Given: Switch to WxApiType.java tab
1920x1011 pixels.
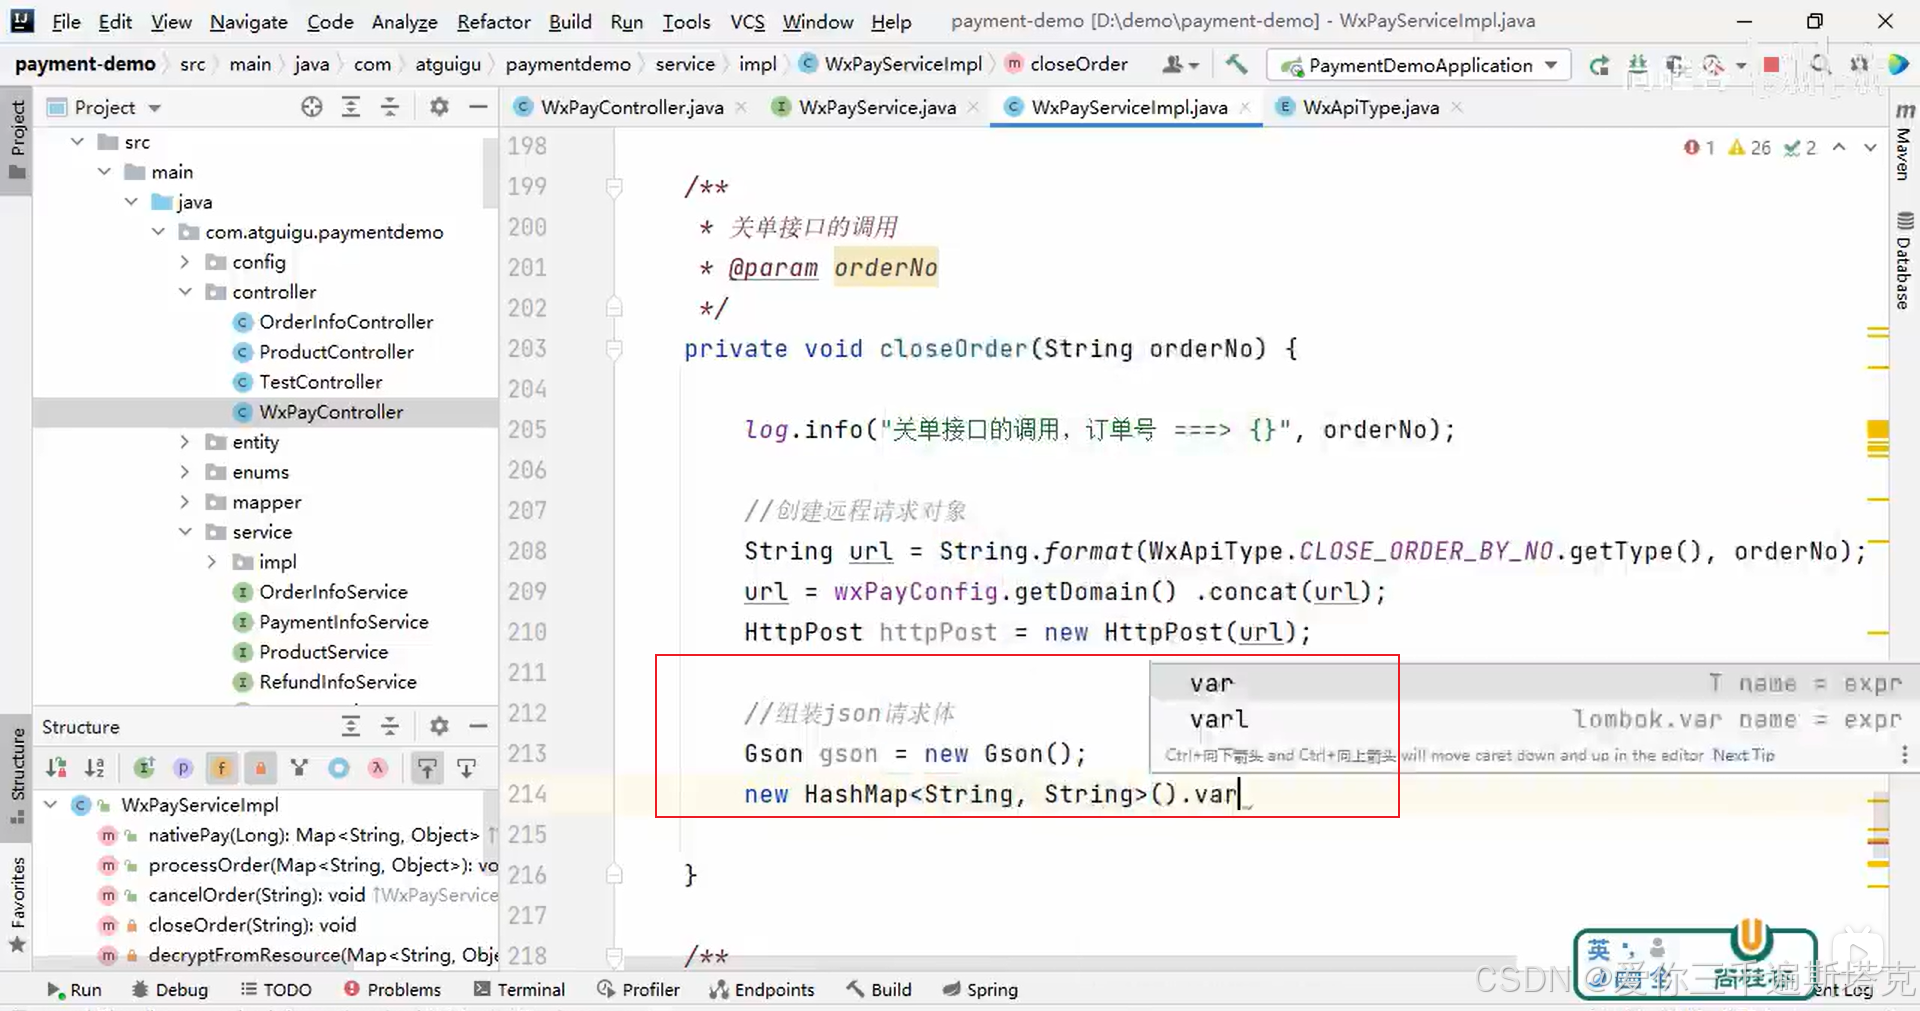Looking at the screenshot, I should [x=1370, y=107].
